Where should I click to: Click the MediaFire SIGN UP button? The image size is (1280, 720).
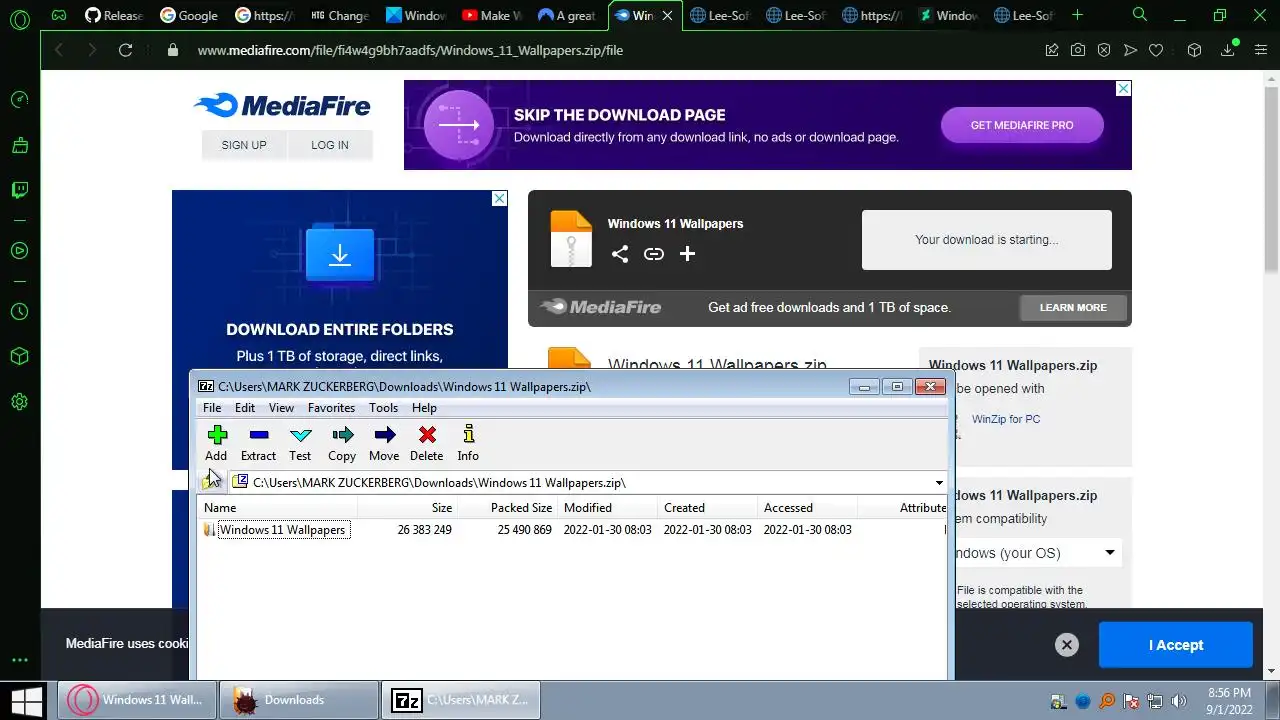[x=244, y=145]
